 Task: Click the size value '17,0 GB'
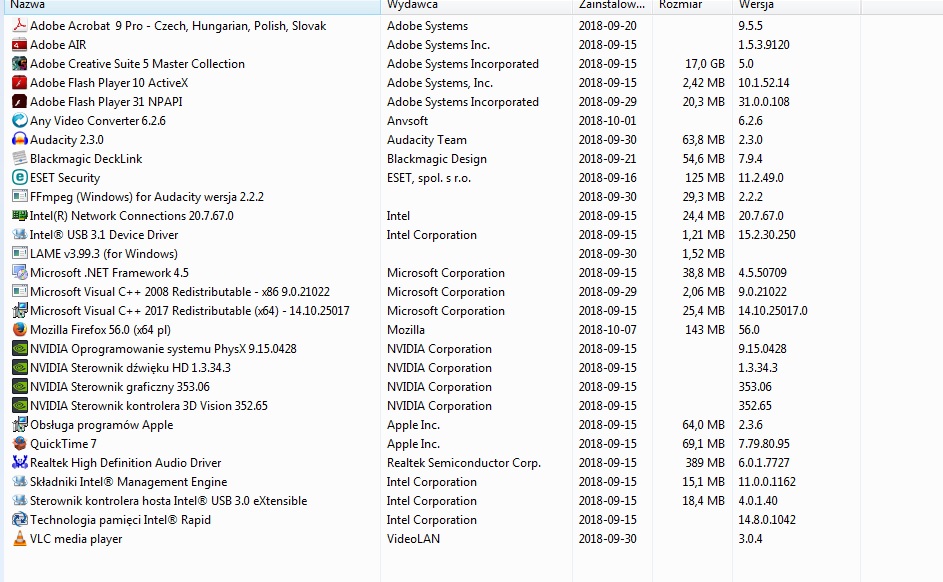click(x=705, y=64)
